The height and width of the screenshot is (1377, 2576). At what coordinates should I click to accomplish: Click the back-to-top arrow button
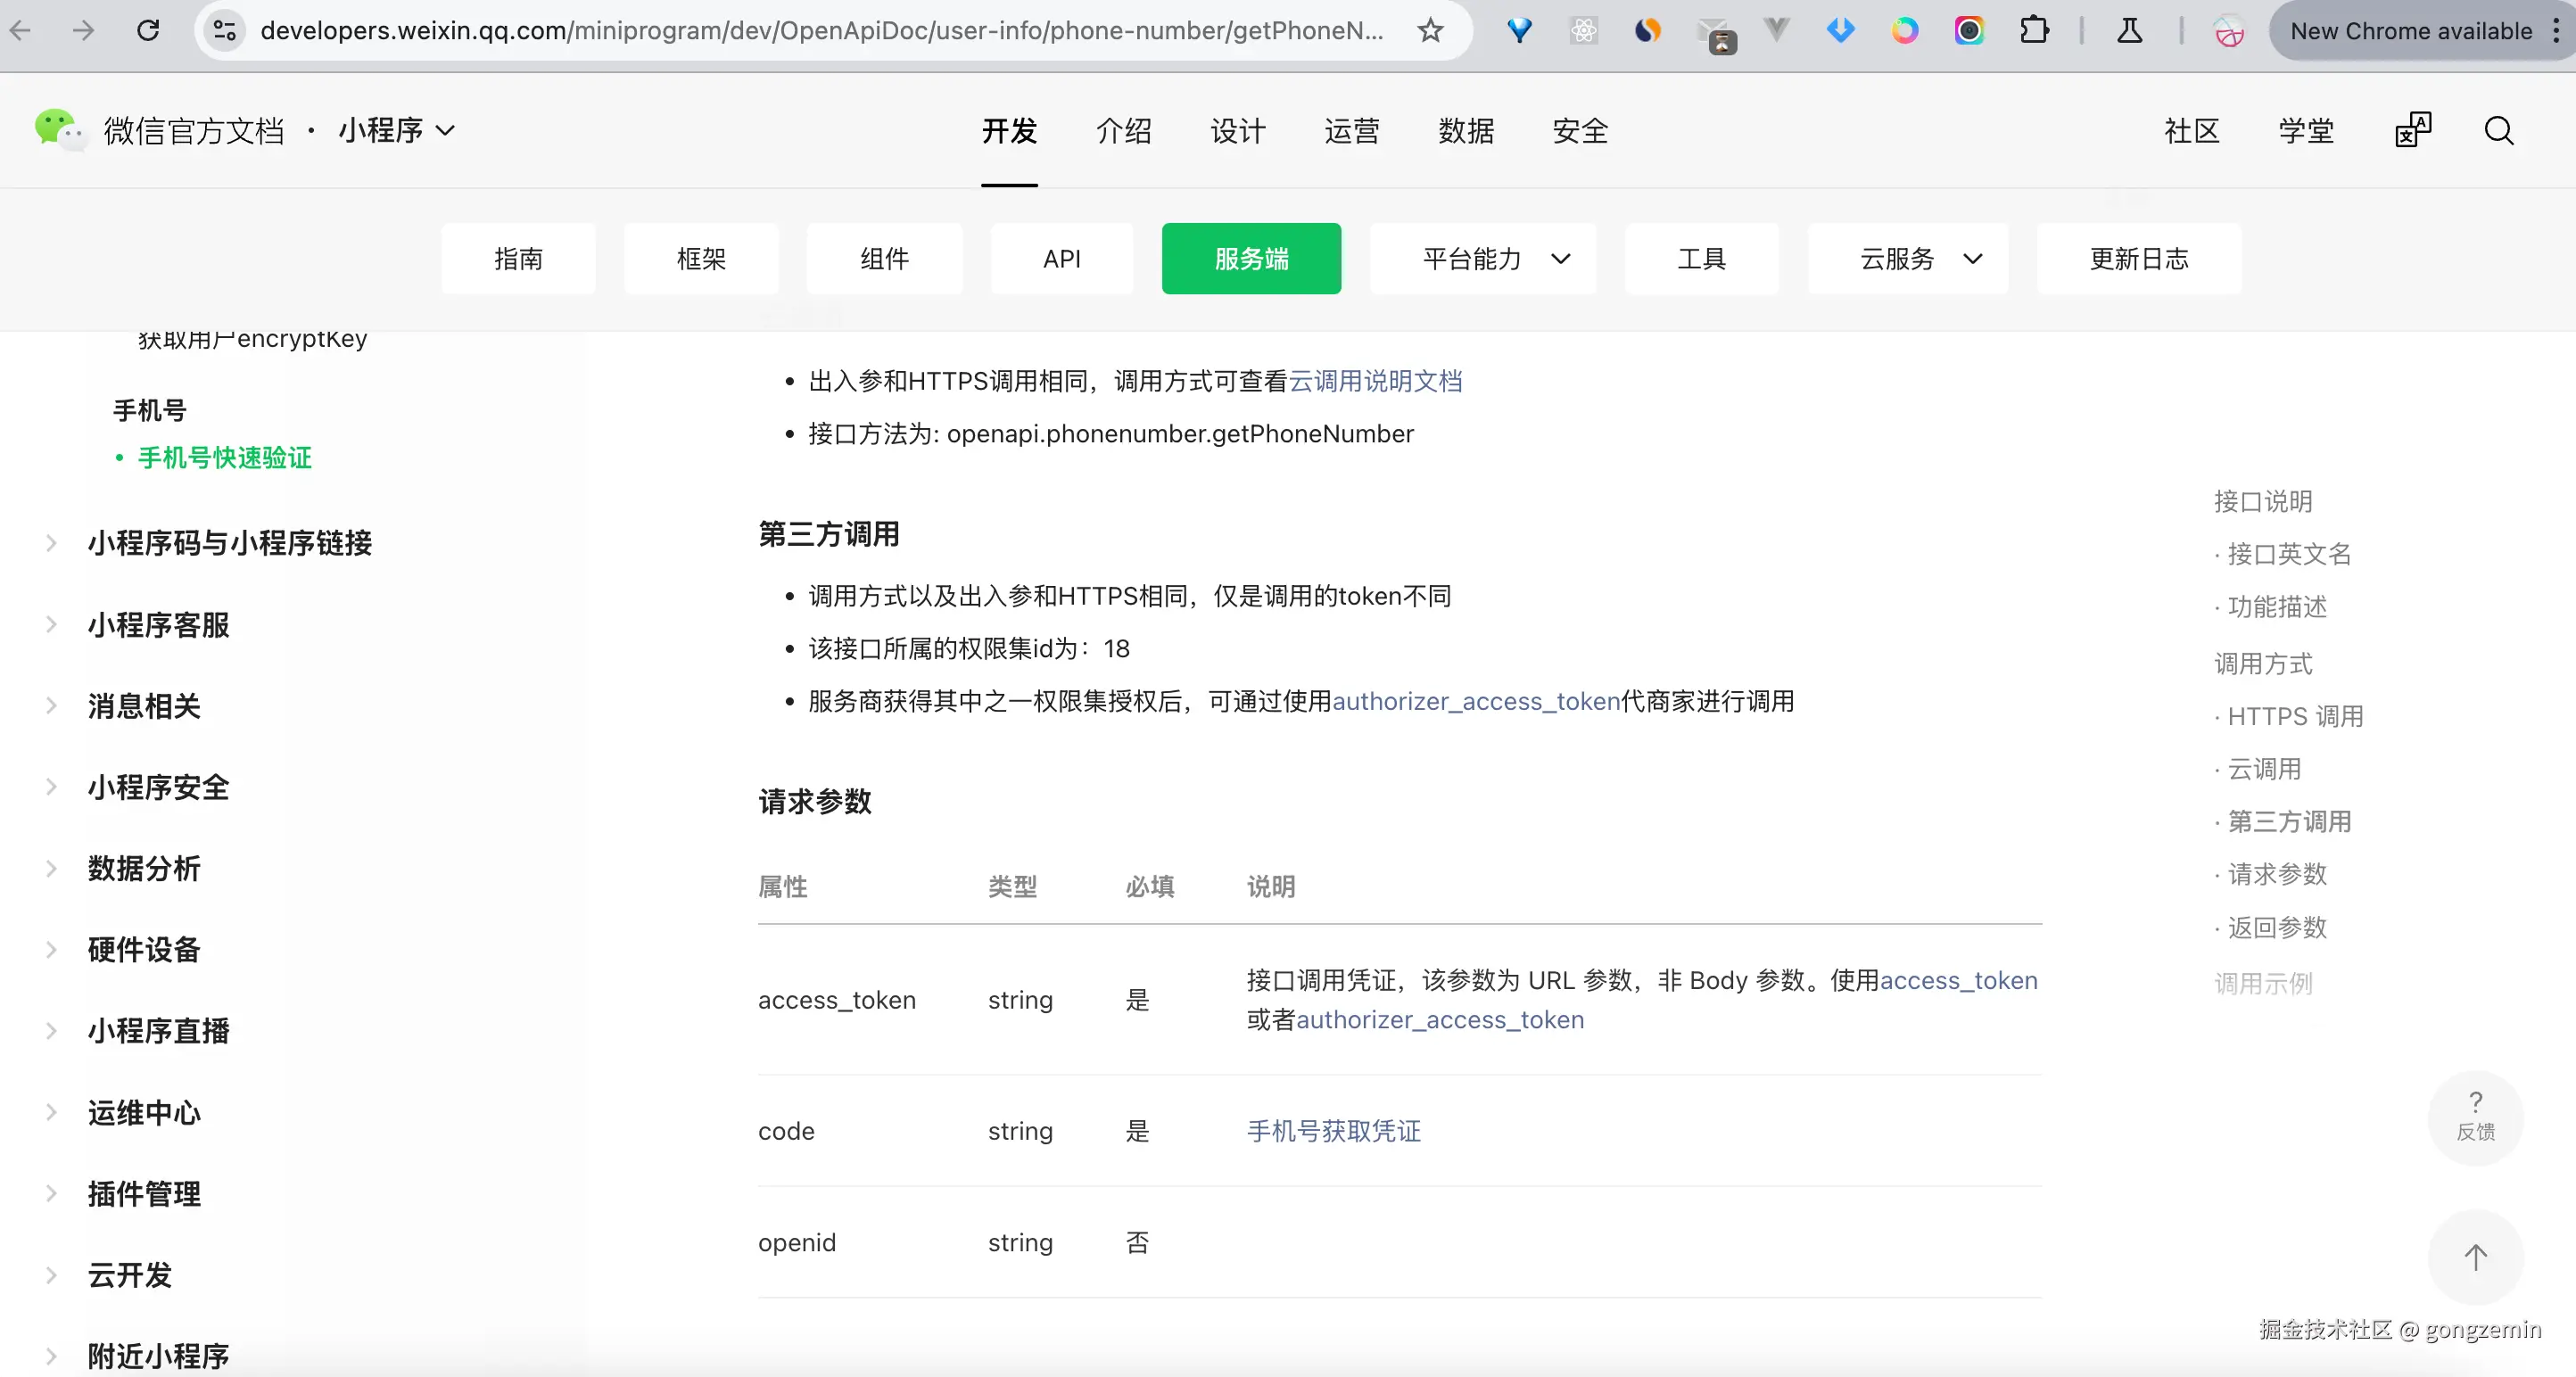[2475, 1257]
